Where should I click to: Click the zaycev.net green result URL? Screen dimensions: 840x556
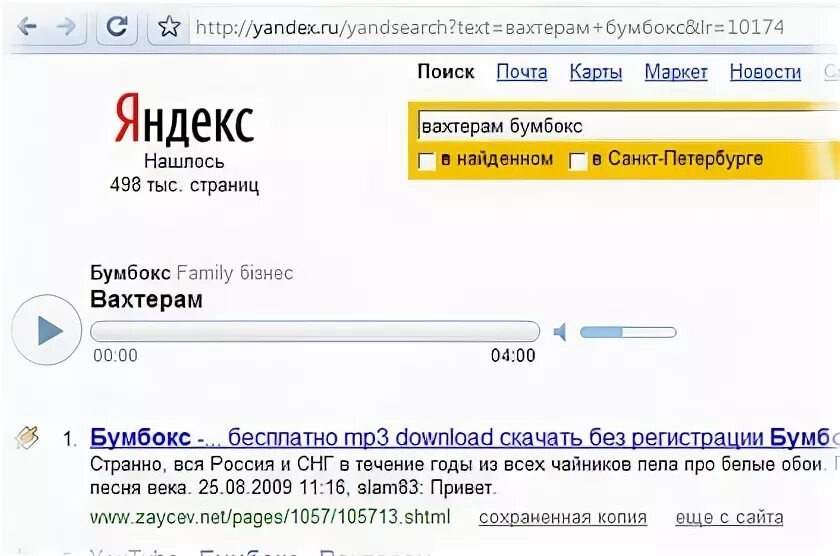270,517
